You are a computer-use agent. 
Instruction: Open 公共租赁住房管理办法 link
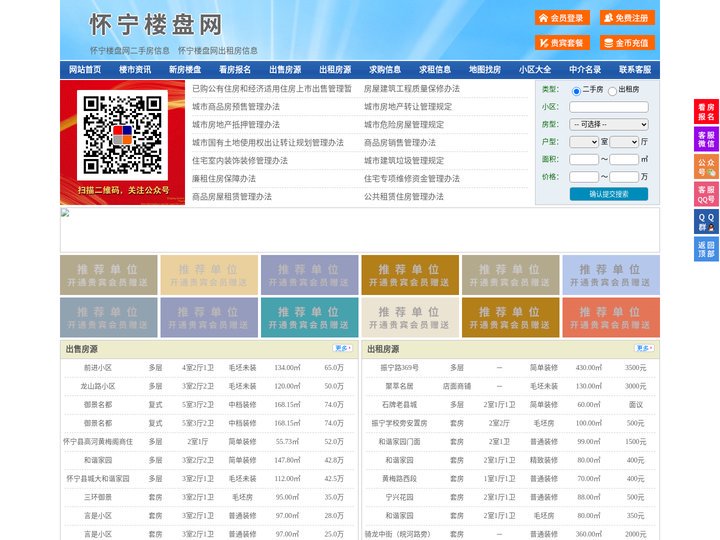pos(404,197)
